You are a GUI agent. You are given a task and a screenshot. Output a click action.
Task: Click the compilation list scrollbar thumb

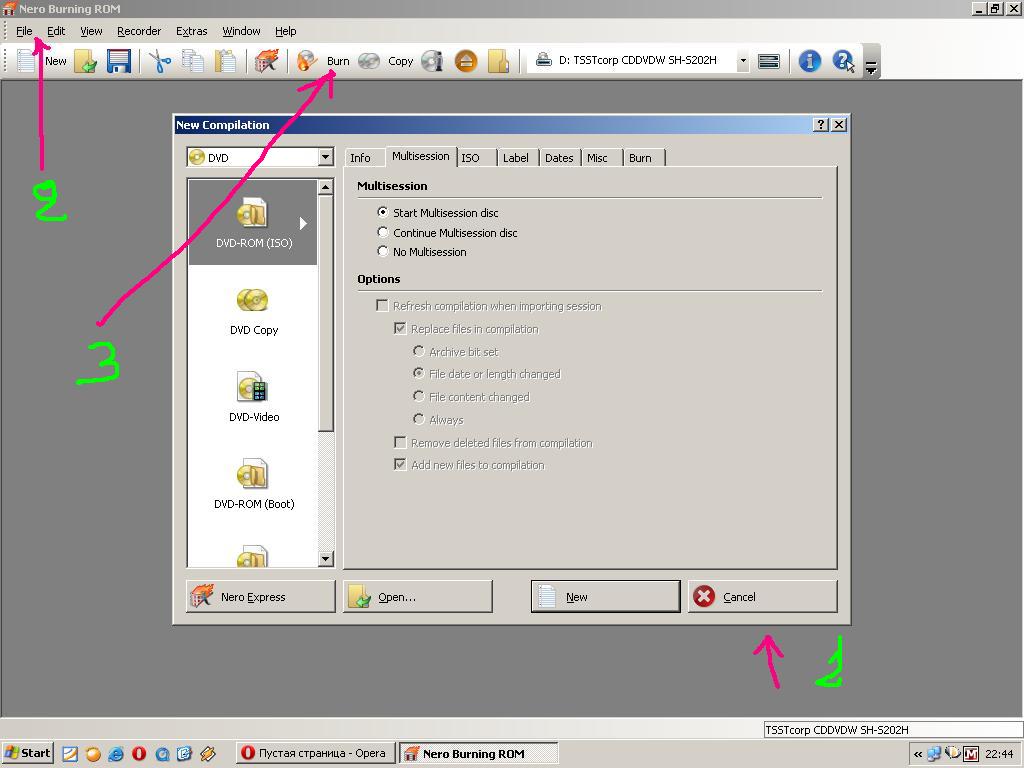[325, 313]
